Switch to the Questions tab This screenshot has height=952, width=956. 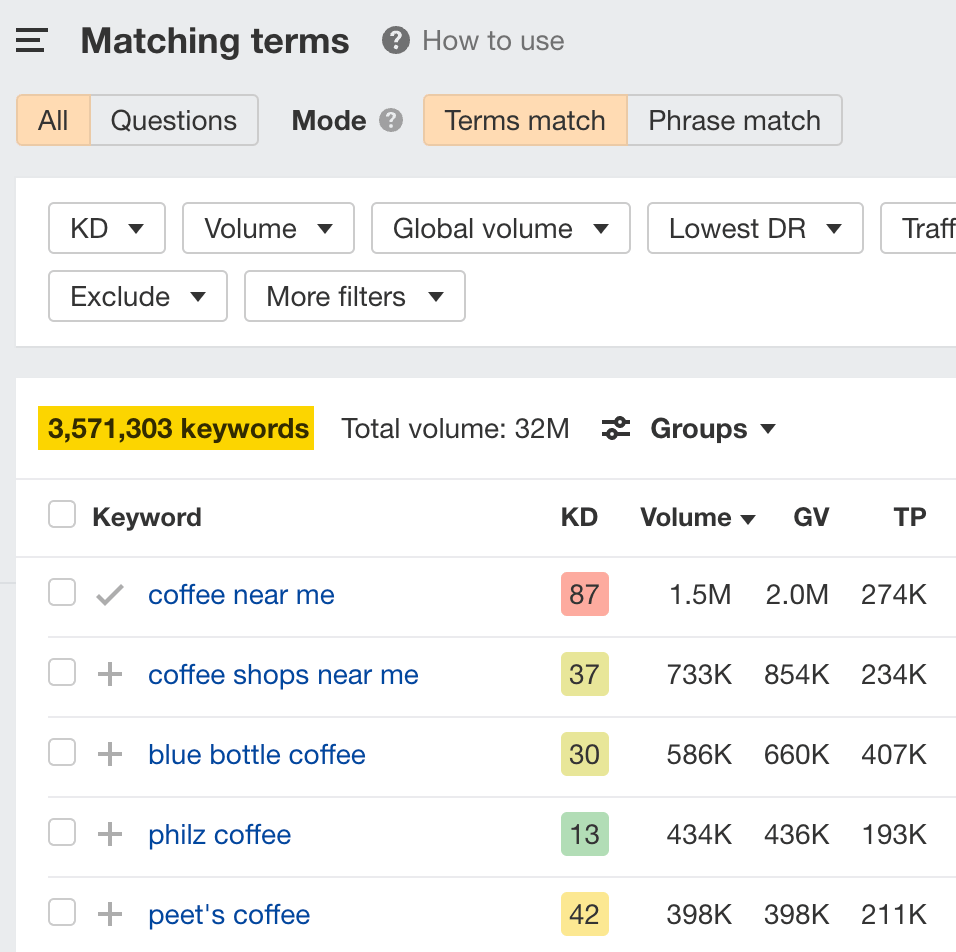click(174, 120)
